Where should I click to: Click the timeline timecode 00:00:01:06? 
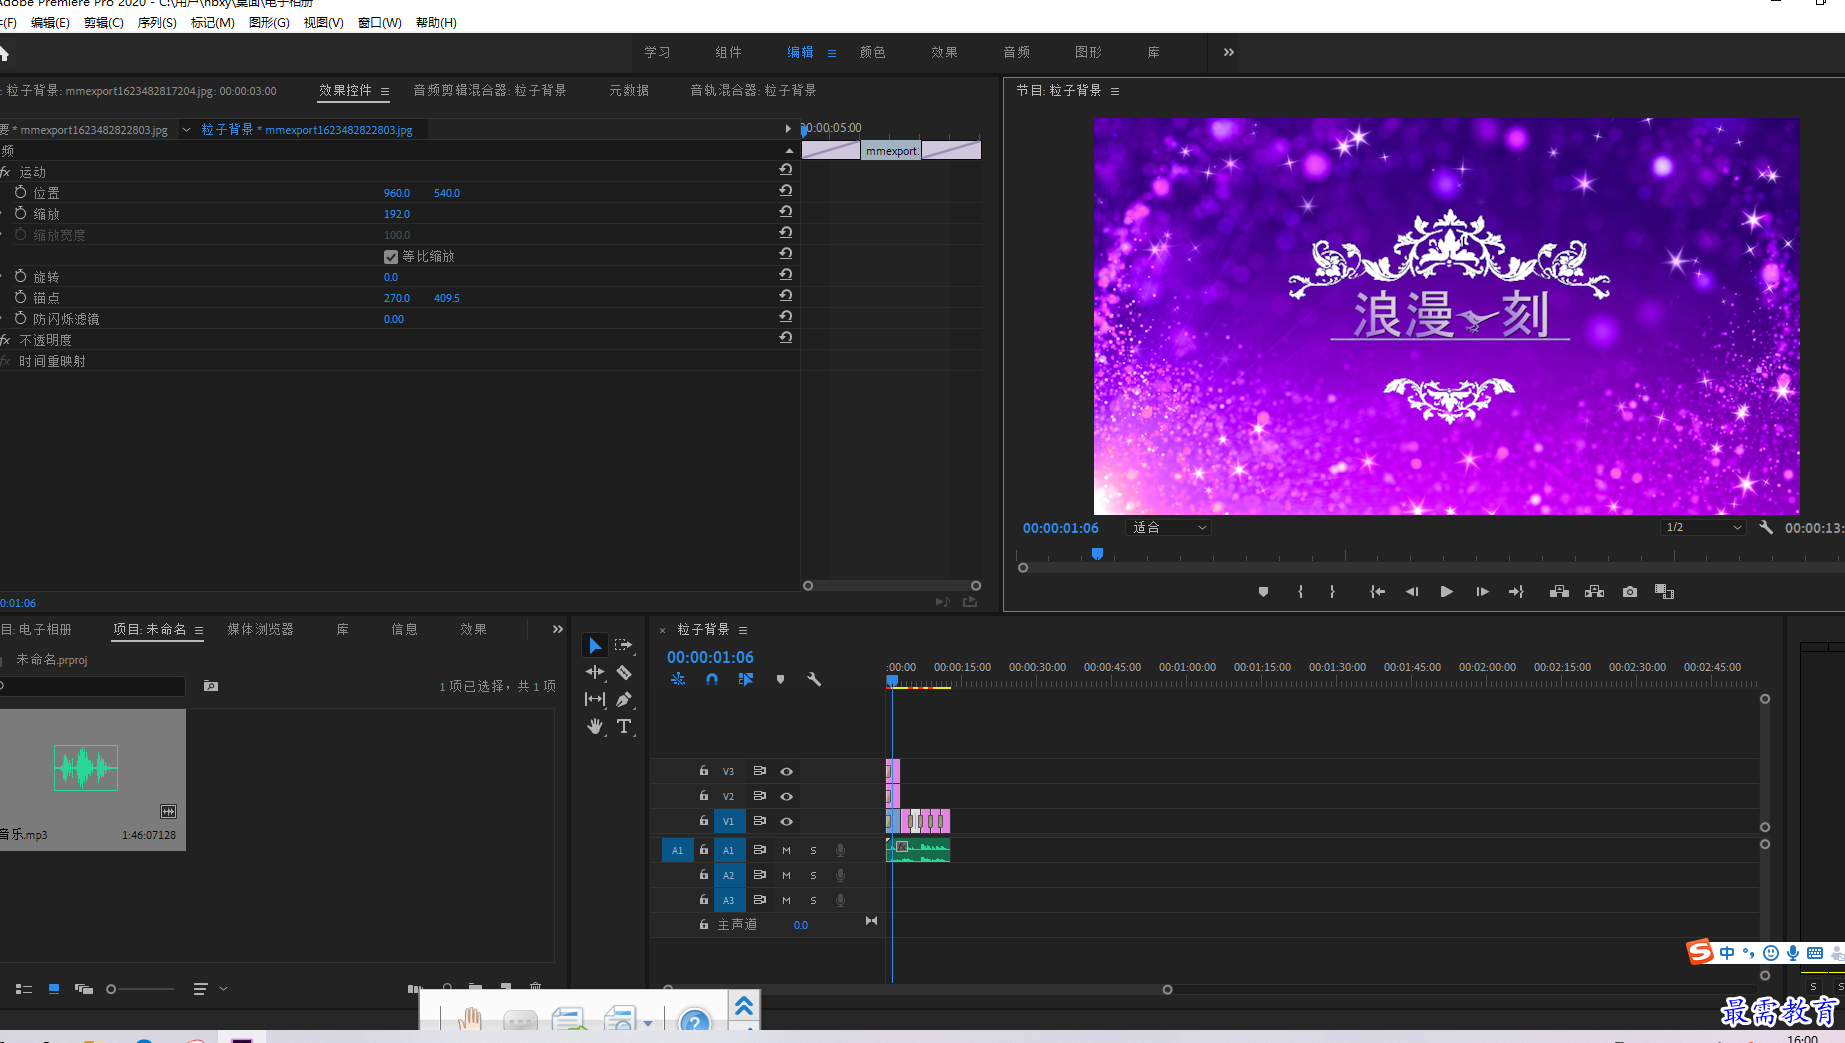(x=710, y=657)
